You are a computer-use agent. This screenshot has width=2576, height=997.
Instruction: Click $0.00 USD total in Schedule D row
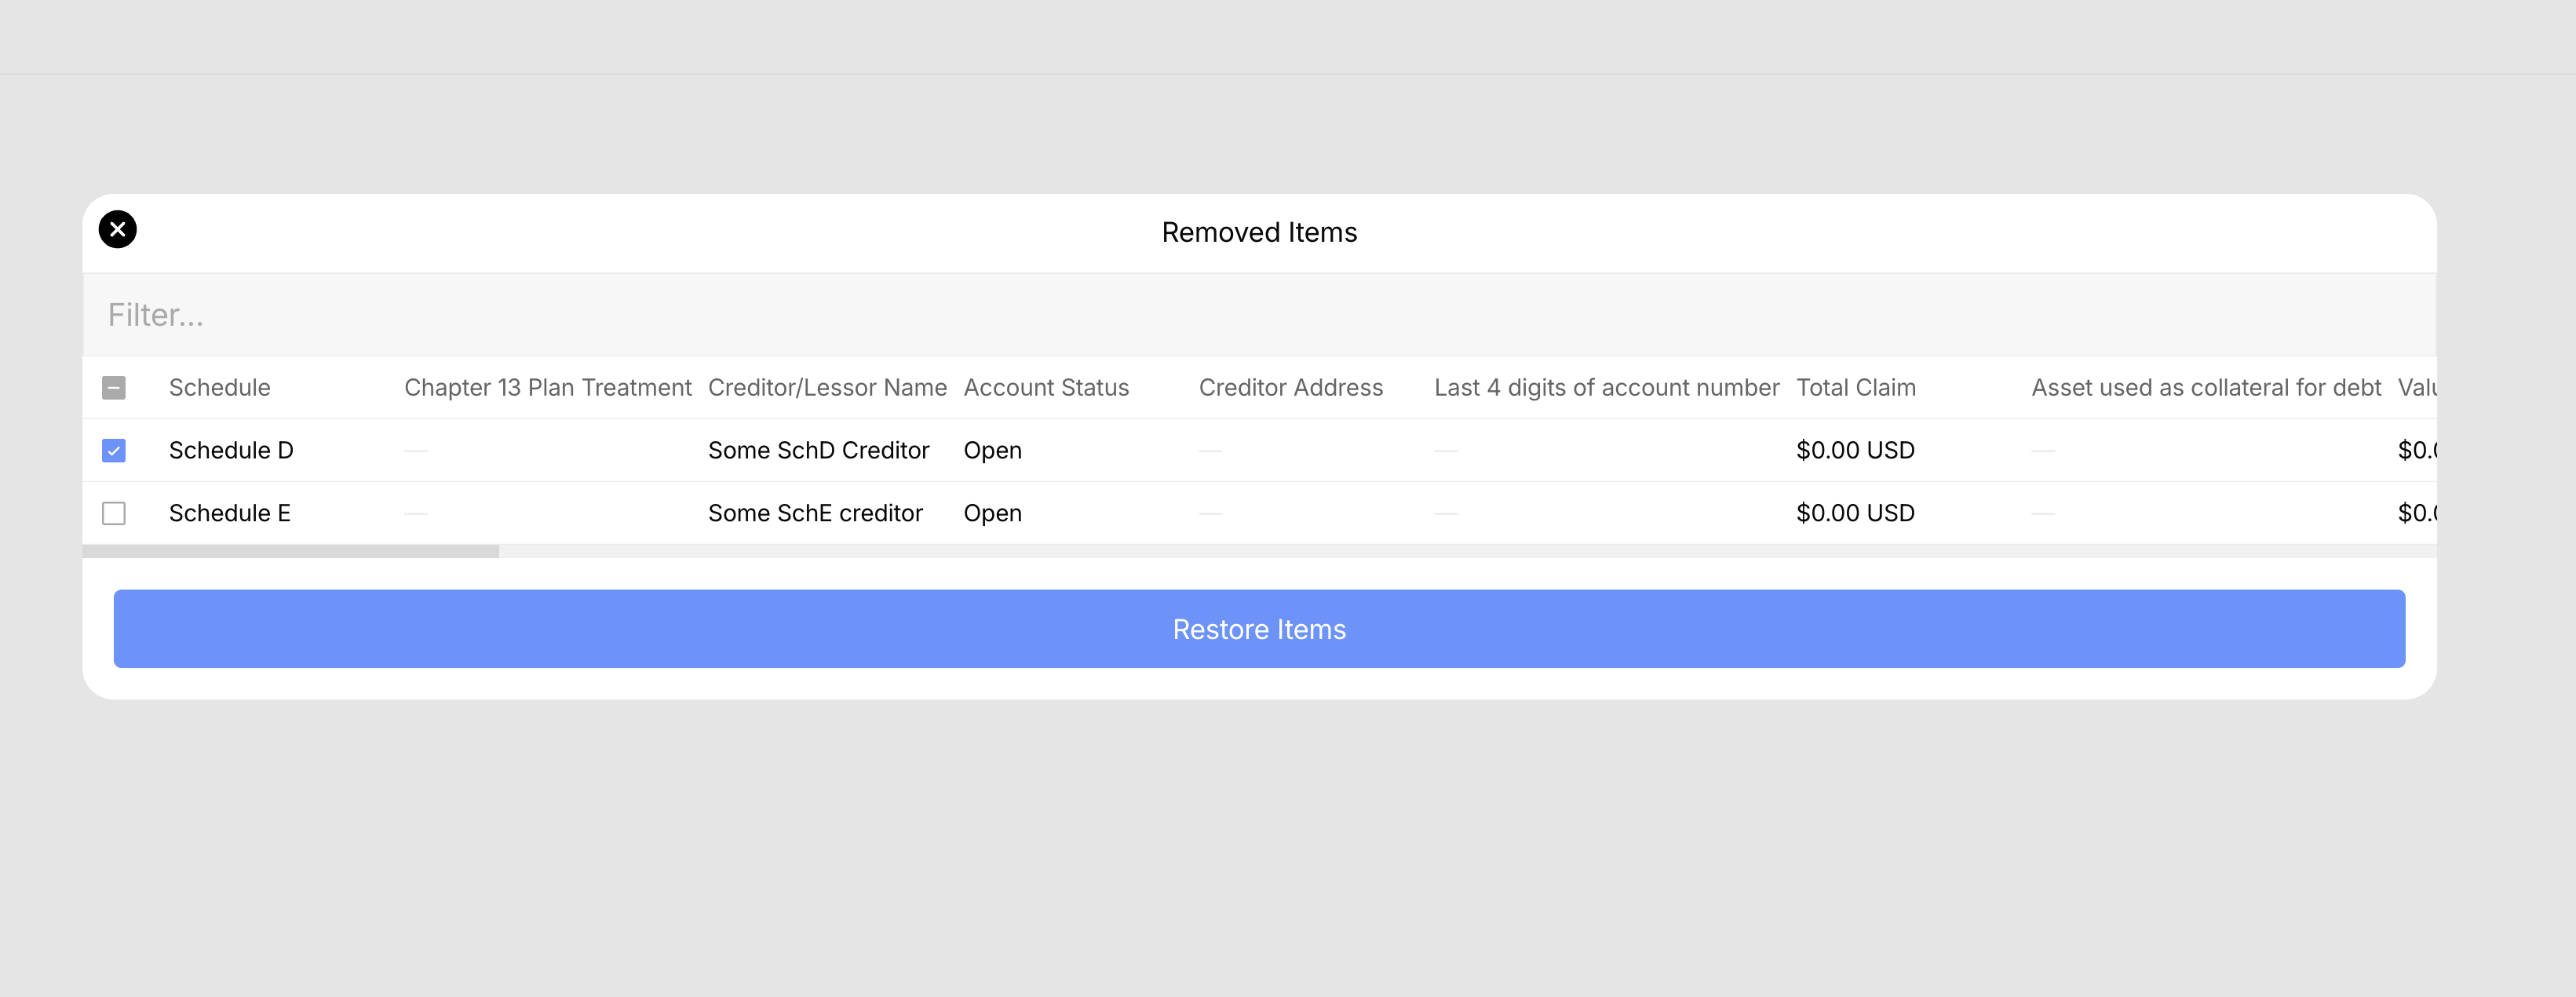pyautogui.click(x=1855, y=451)
